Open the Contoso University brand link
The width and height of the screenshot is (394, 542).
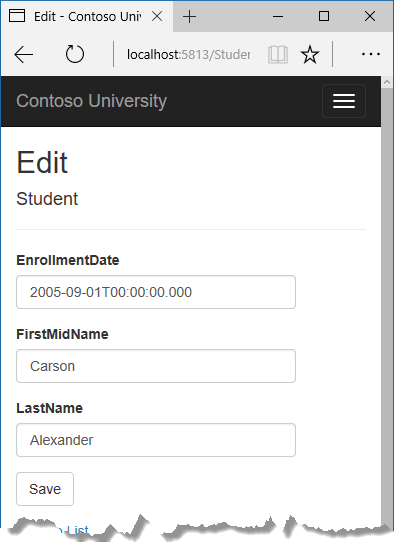click(92, 101)
